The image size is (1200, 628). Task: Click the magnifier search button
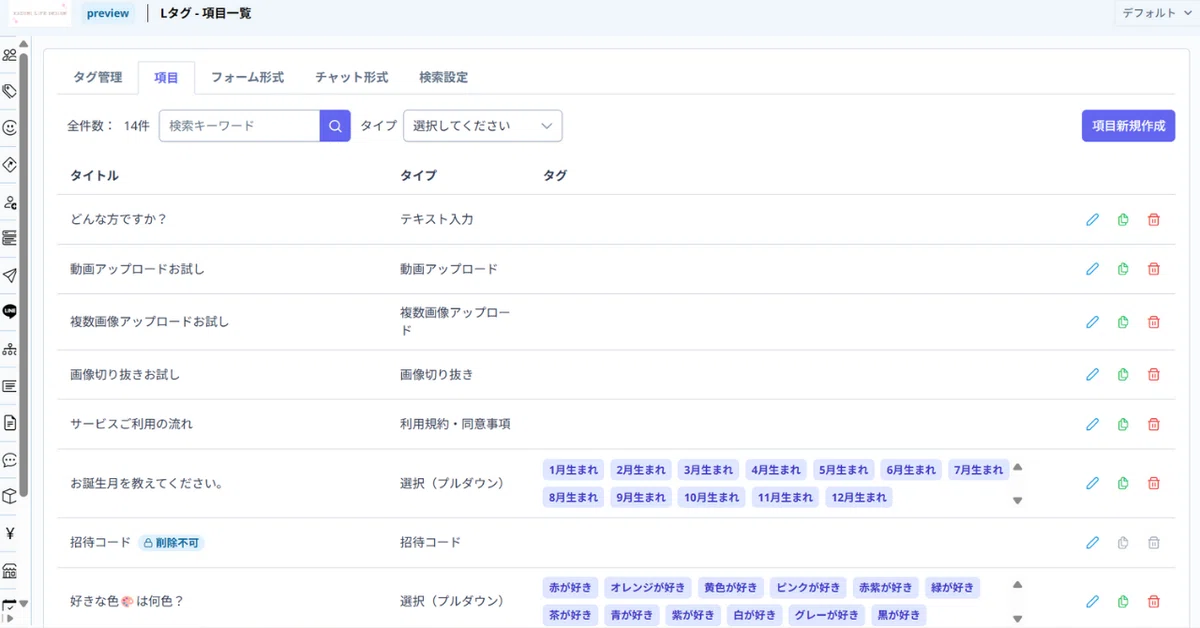(335, 126)
